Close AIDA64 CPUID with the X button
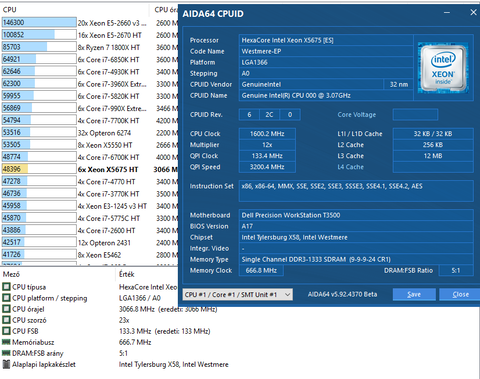Viewport: 480px width, 379px height. (473, 13)
